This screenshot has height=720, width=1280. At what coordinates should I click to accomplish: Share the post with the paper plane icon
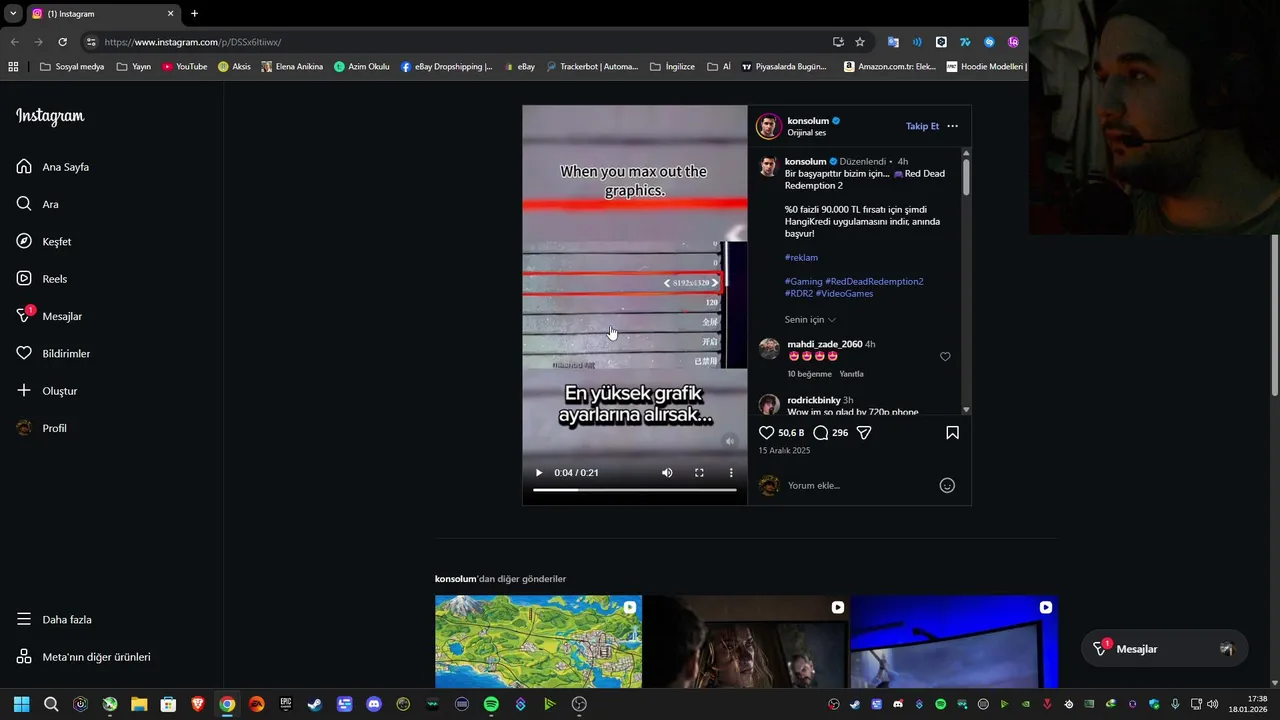[864, 433]
